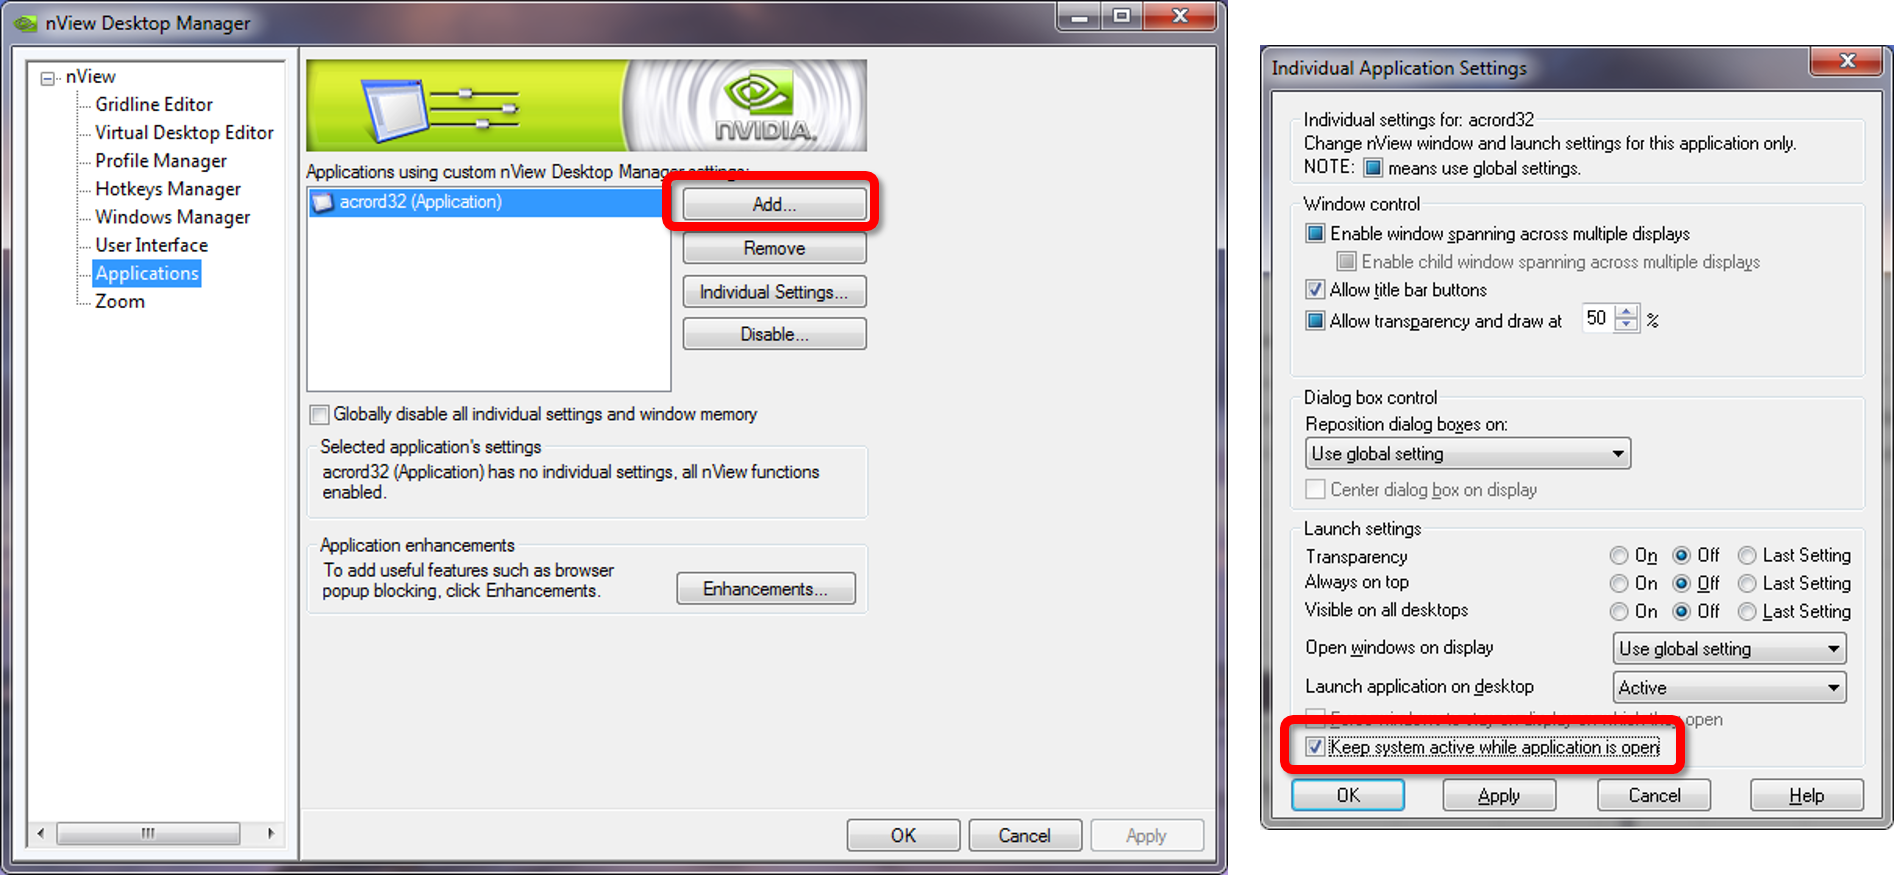Uncheck Keep system active while application is open

1316,747
